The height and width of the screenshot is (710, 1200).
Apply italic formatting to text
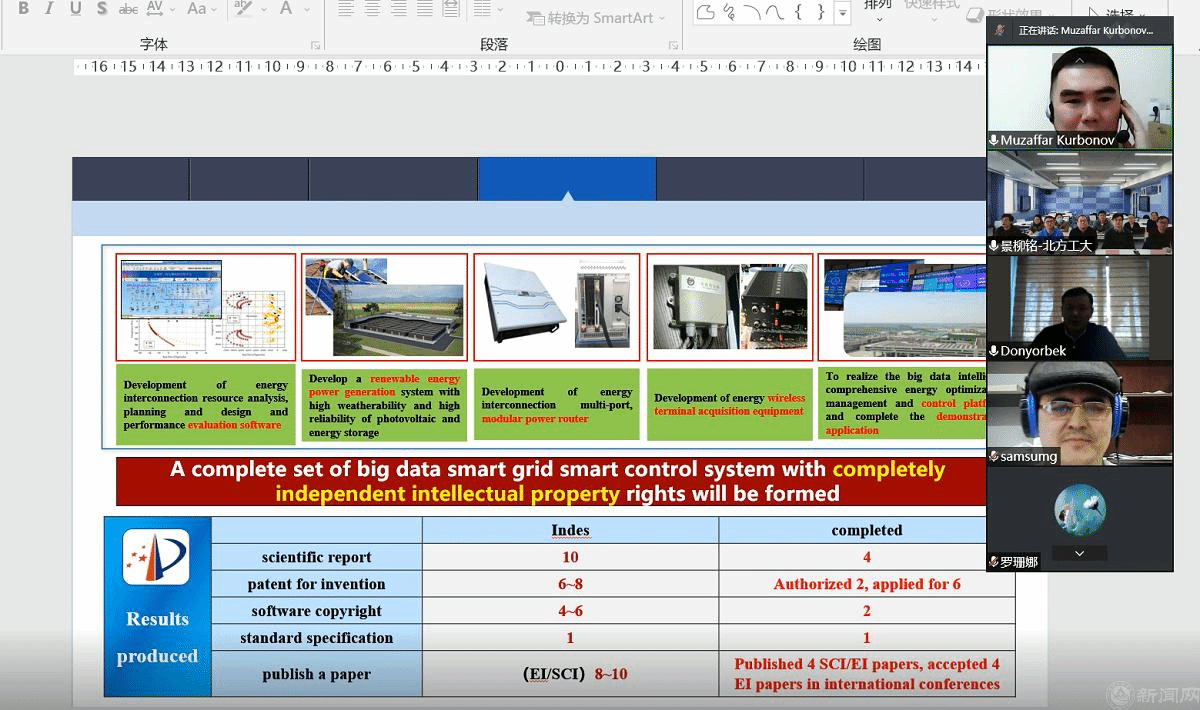[49, 9]
